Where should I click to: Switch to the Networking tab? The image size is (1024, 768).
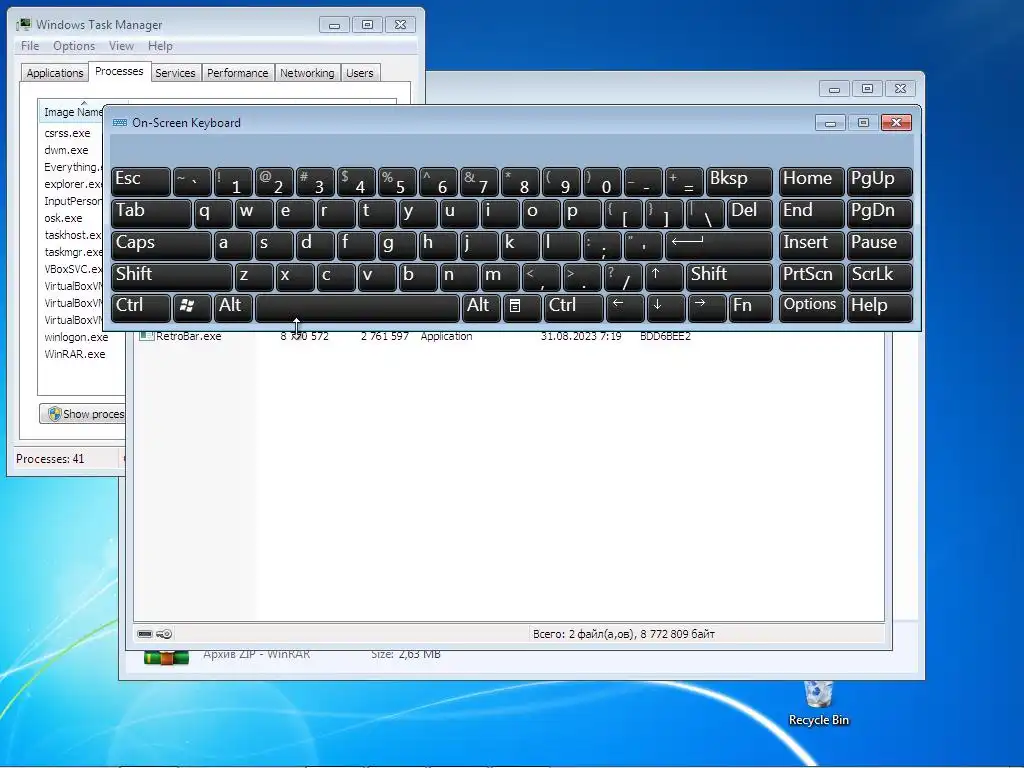(x=307, y=72)
